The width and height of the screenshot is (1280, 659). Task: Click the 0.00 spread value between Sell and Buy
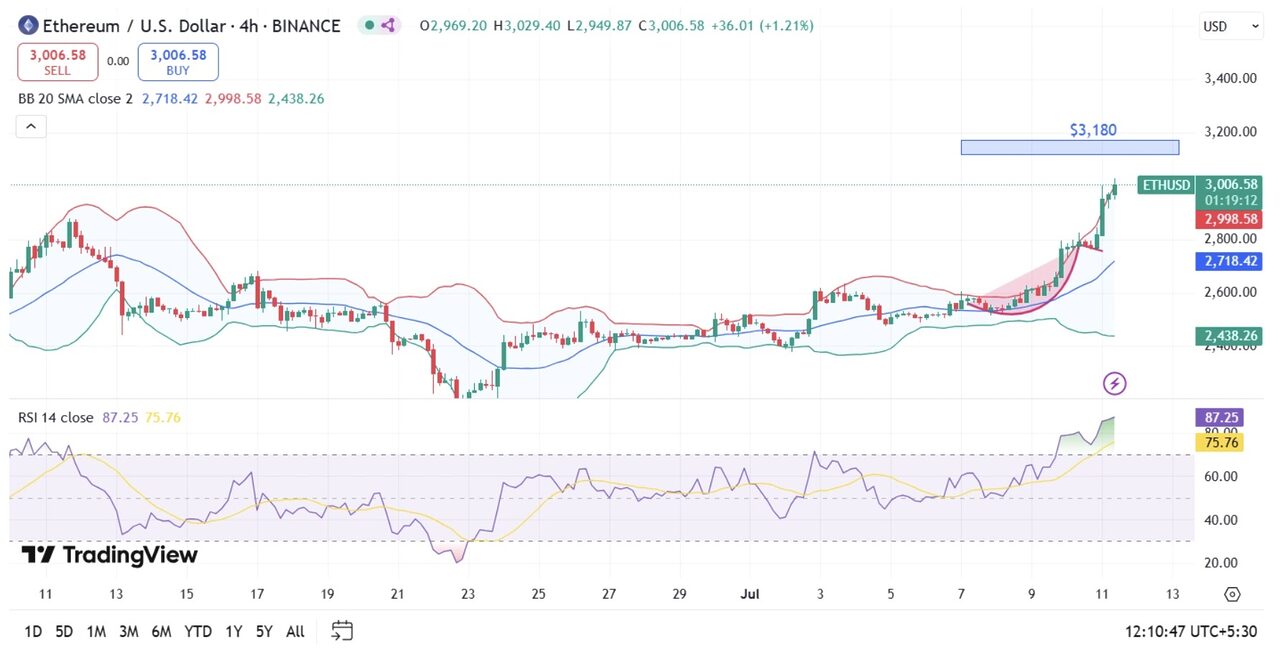click(118, 61)
